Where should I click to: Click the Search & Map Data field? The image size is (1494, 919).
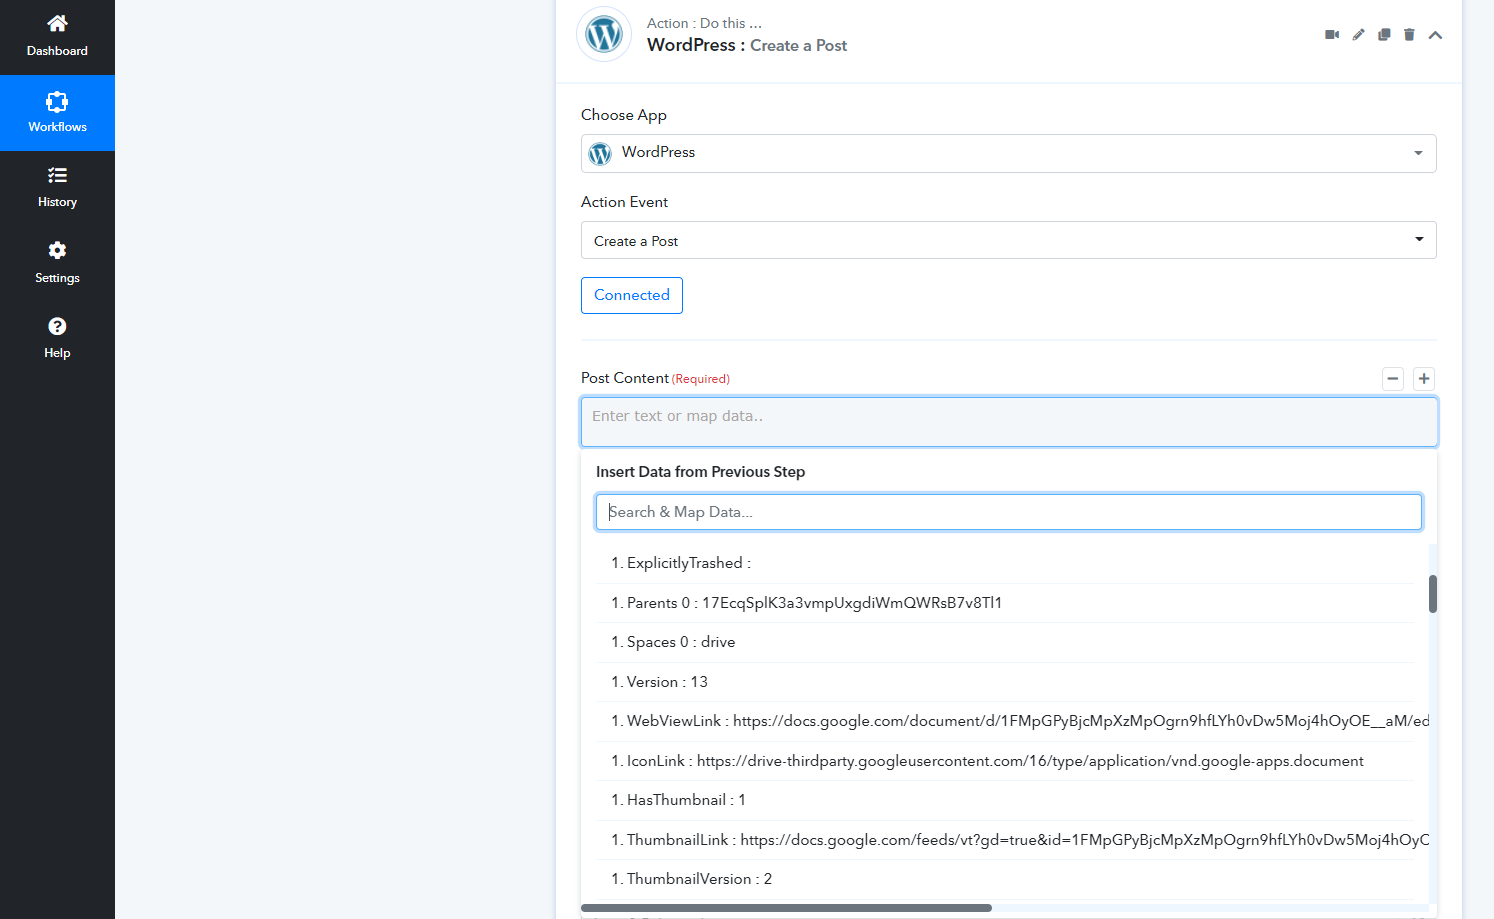[1008, 512]
